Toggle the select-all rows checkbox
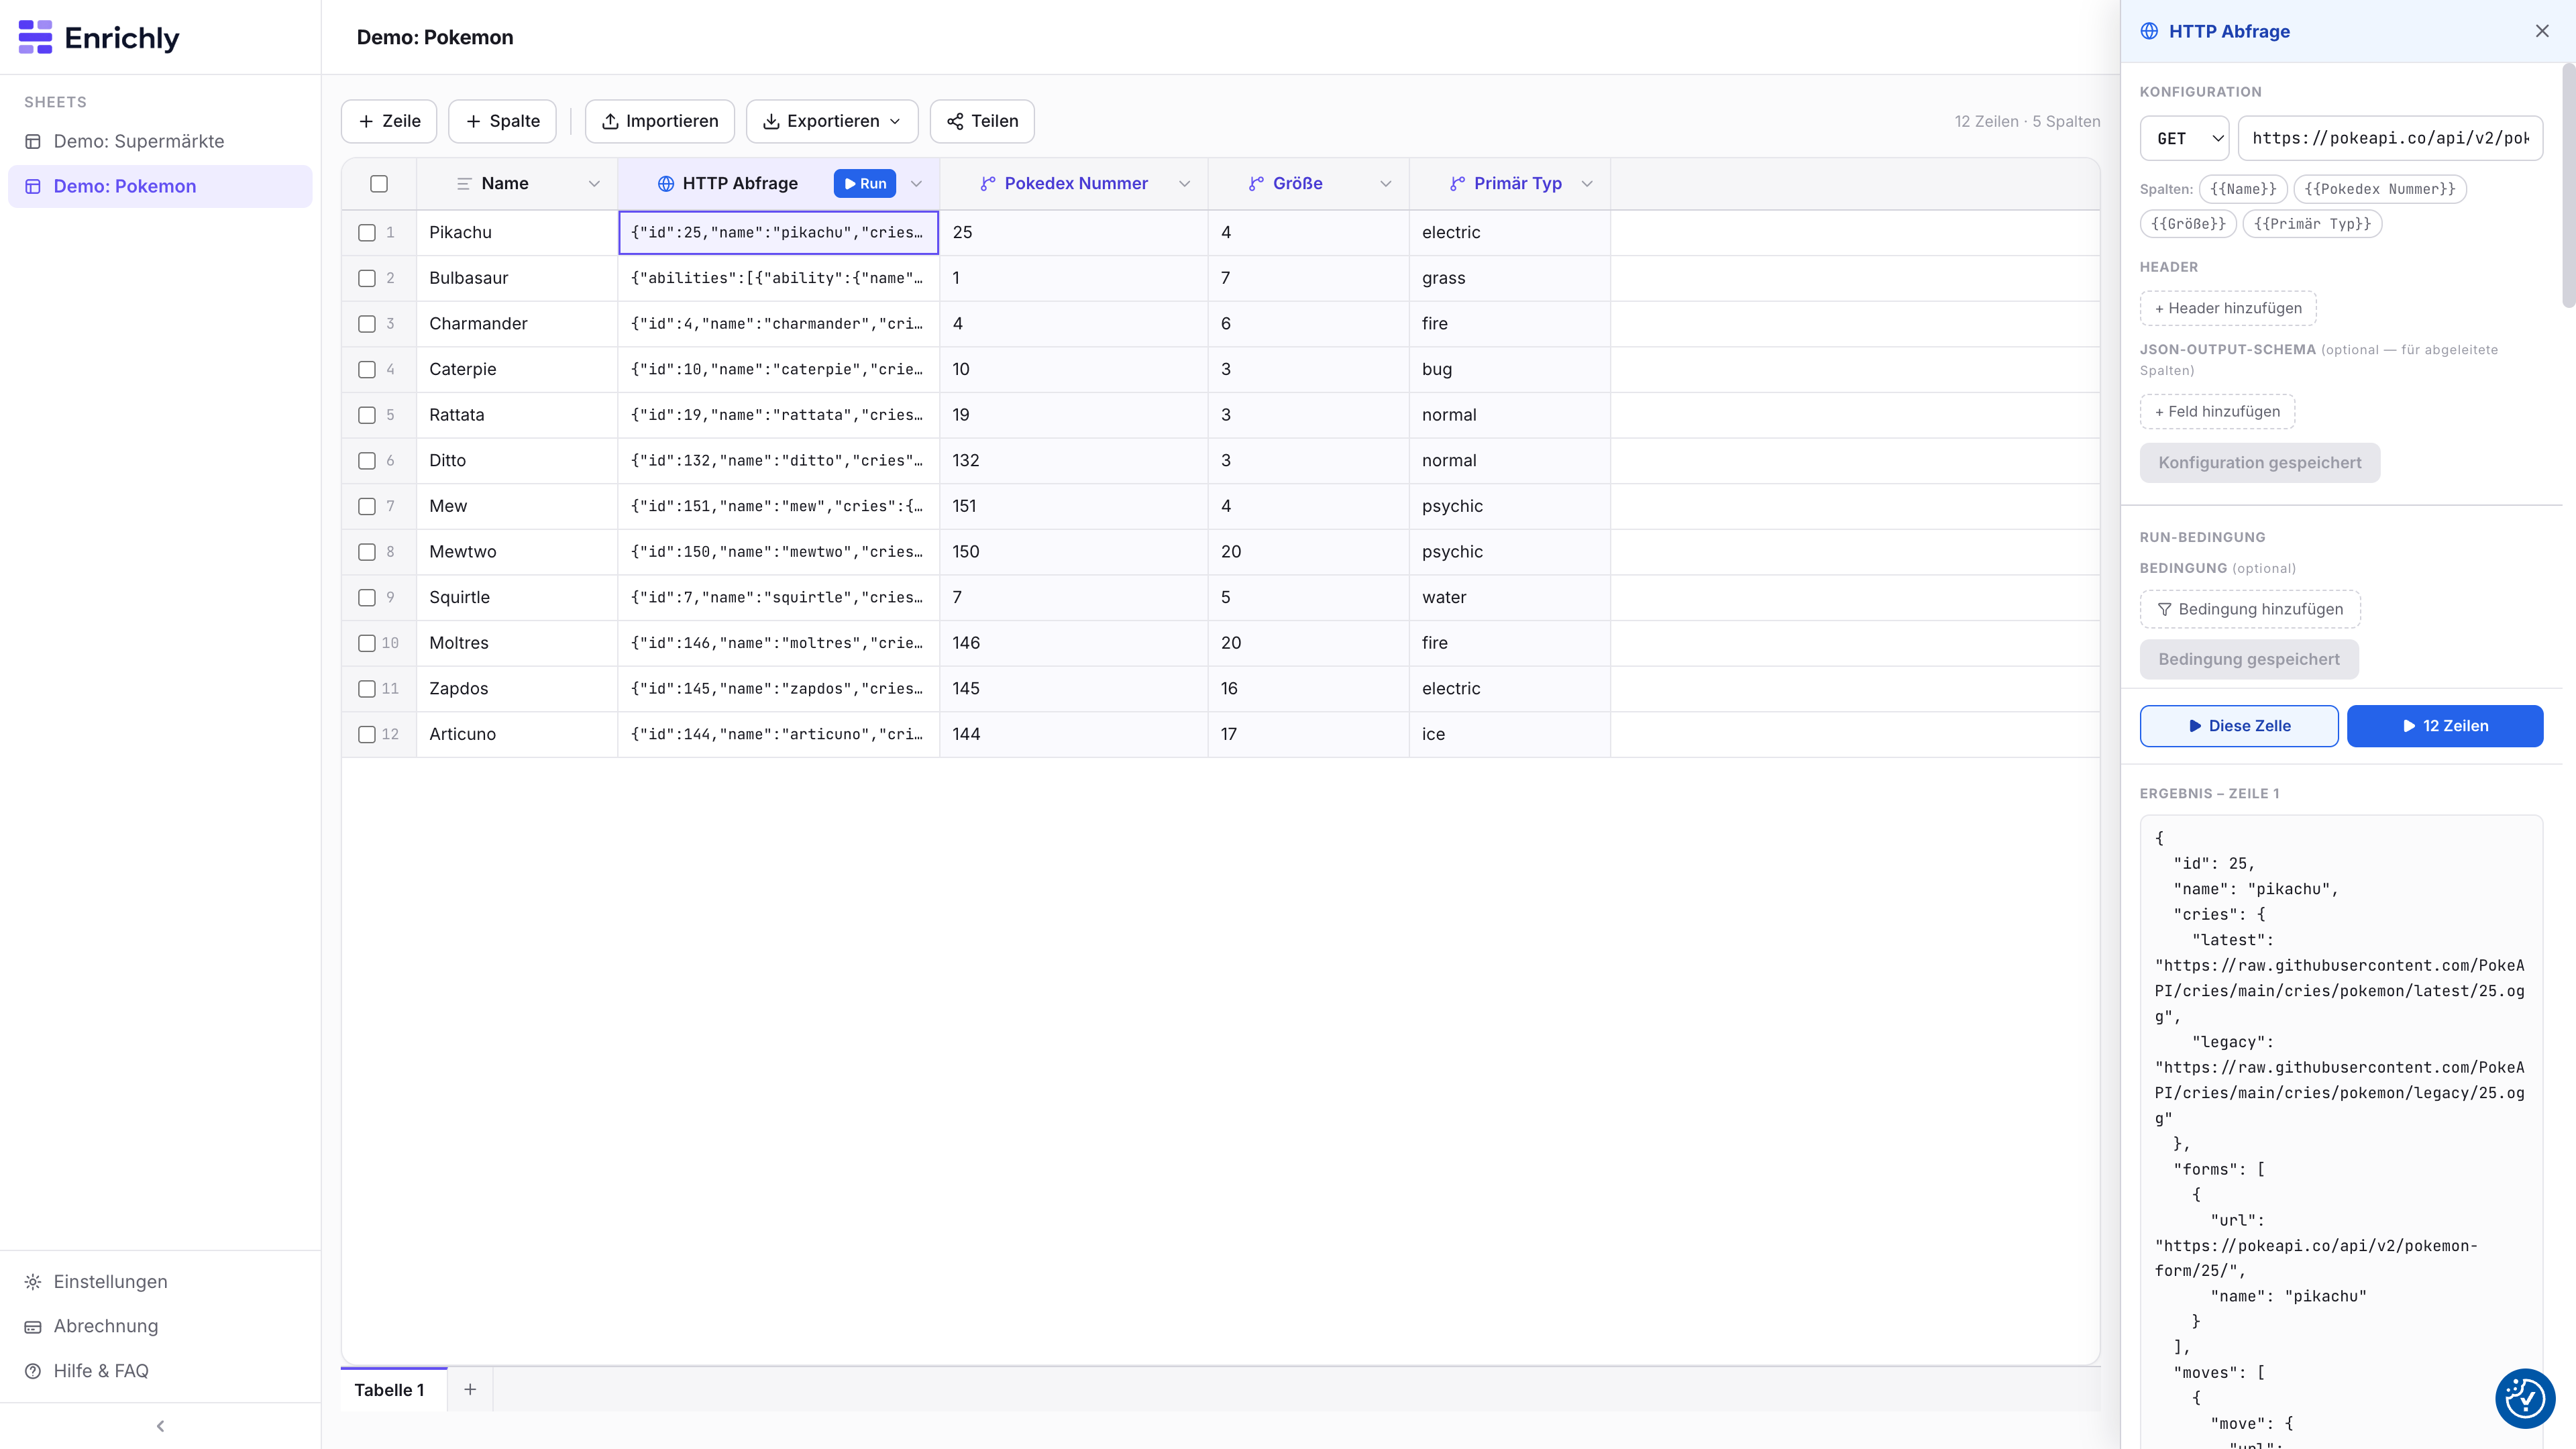Viewport: 2576px width, 1449px height. pyautogui.click(x=379, y=183)
